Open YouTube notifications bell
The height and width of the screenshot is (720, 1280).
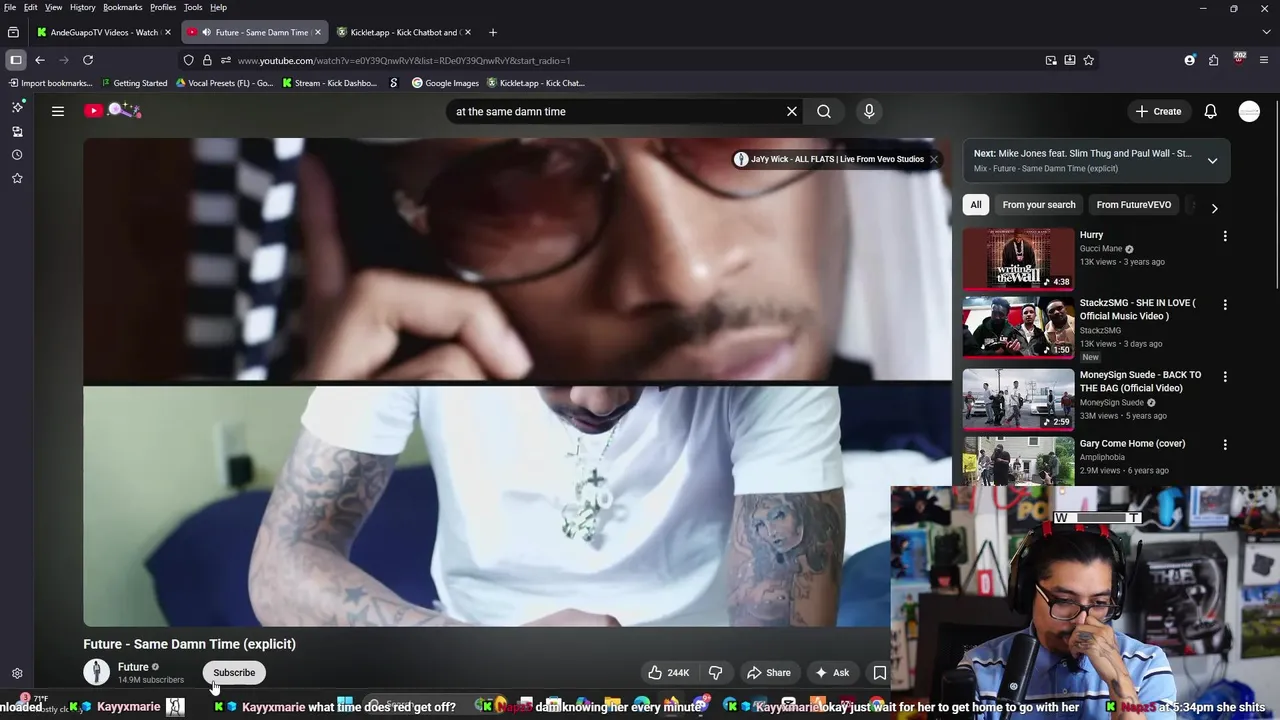pyautogui.click(x=1210, y=111)
